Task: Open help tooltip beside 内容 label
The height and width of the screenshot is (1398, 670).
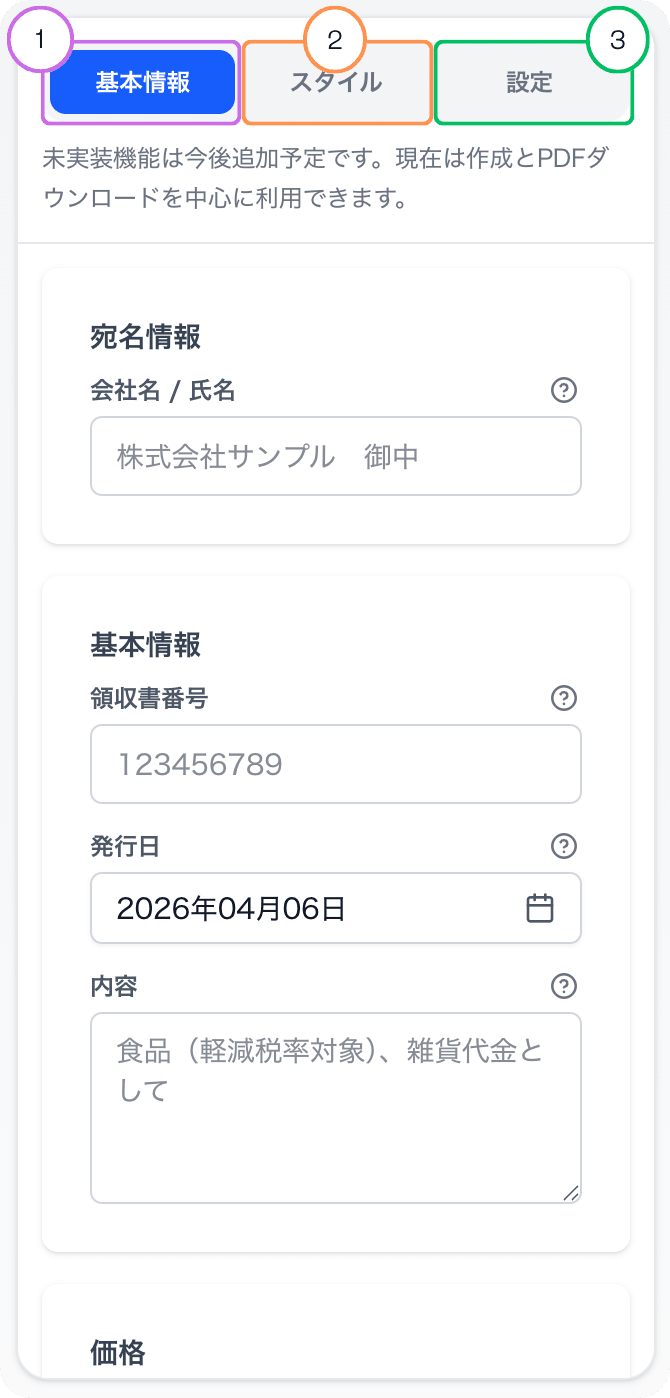Action: [x=563, y=986]
